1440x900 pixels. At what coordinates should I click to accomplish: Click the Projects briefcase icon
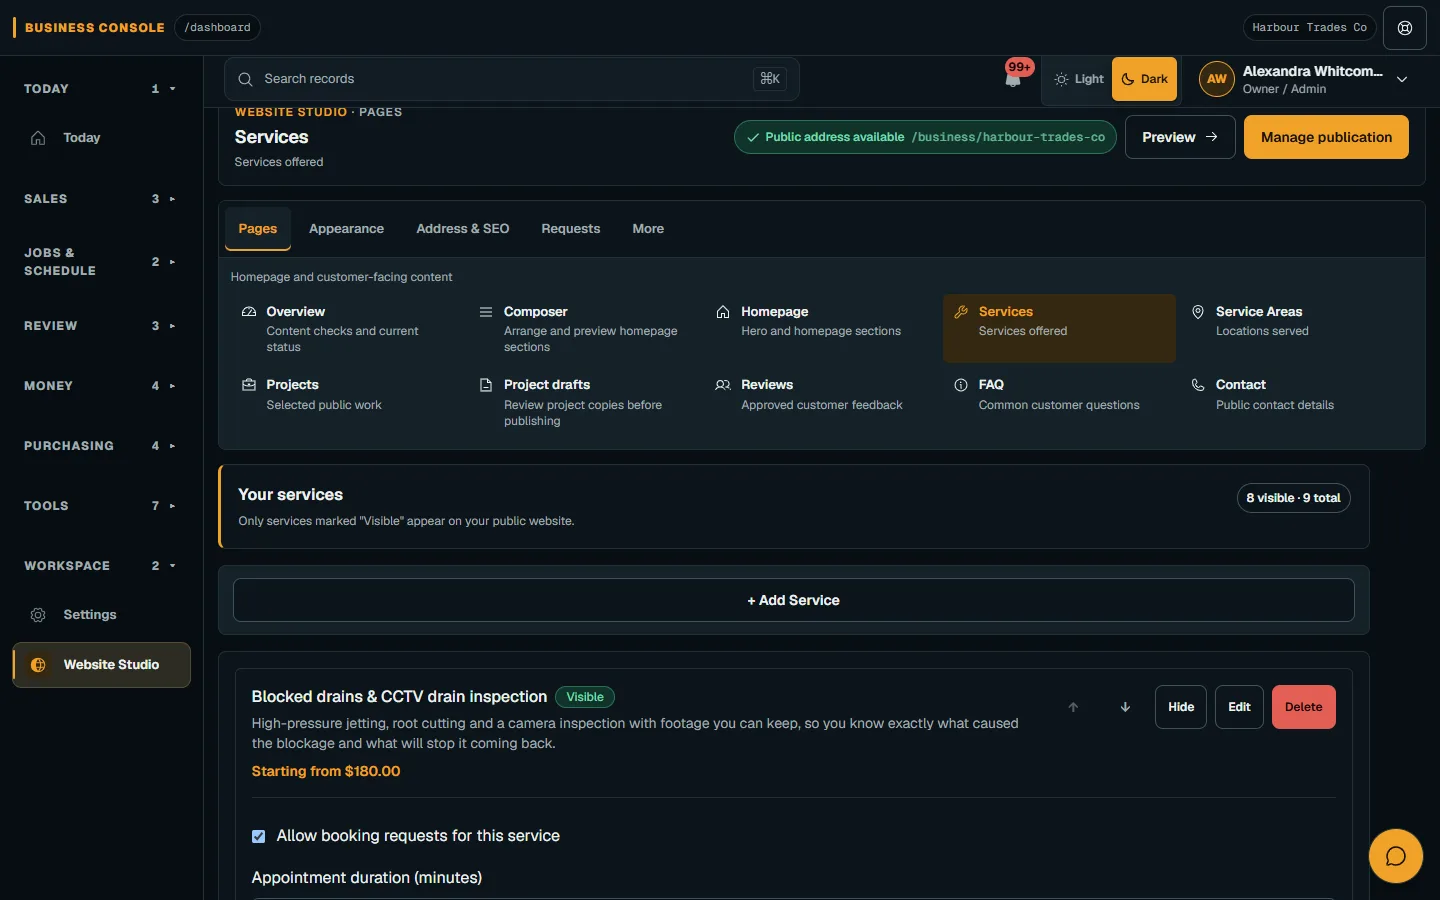tap(249, 385)
